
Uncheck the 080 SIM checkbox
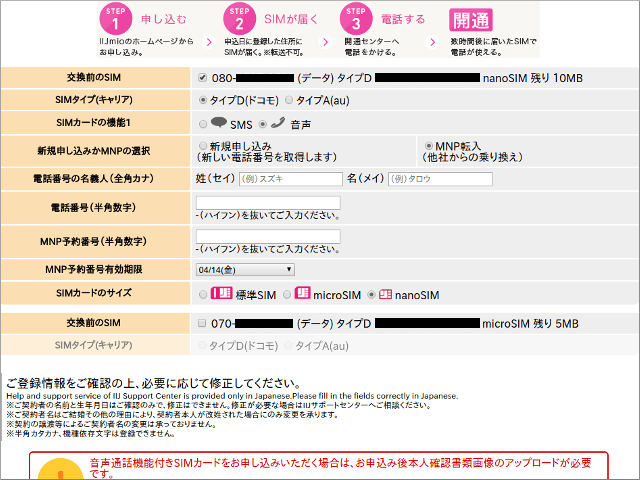[x=202, y=78]
